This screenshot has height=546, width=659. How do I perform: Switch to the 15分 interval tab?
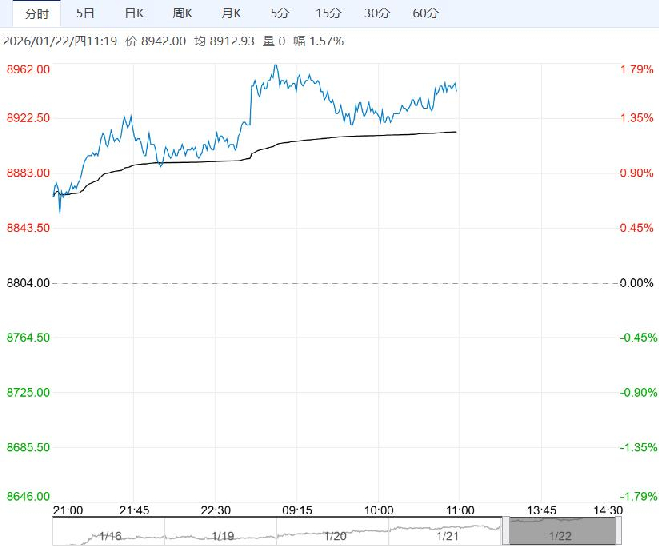coord(327,14)
